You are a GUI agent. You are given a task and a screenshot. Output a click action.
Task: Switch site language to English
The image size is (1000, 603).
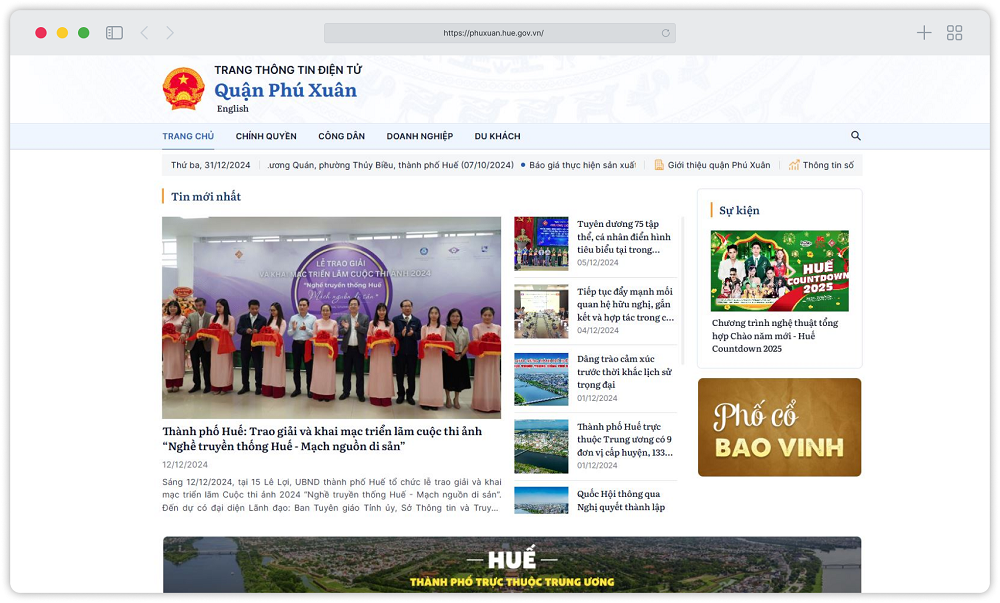[233, 109]
